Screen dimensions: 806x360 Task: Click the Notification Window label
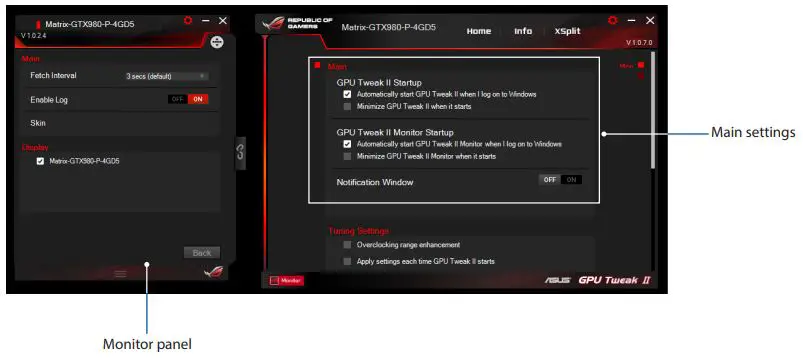(x=375, y=182)
